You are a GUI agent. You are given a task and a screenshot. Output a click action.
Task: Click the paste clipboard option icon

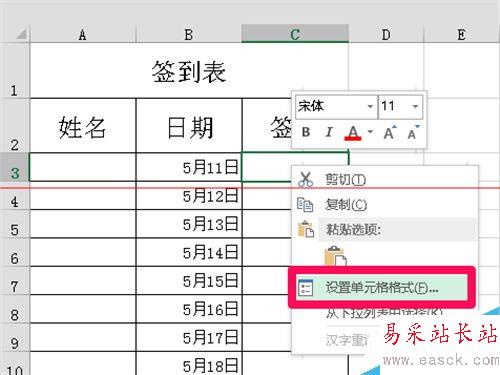335,256
